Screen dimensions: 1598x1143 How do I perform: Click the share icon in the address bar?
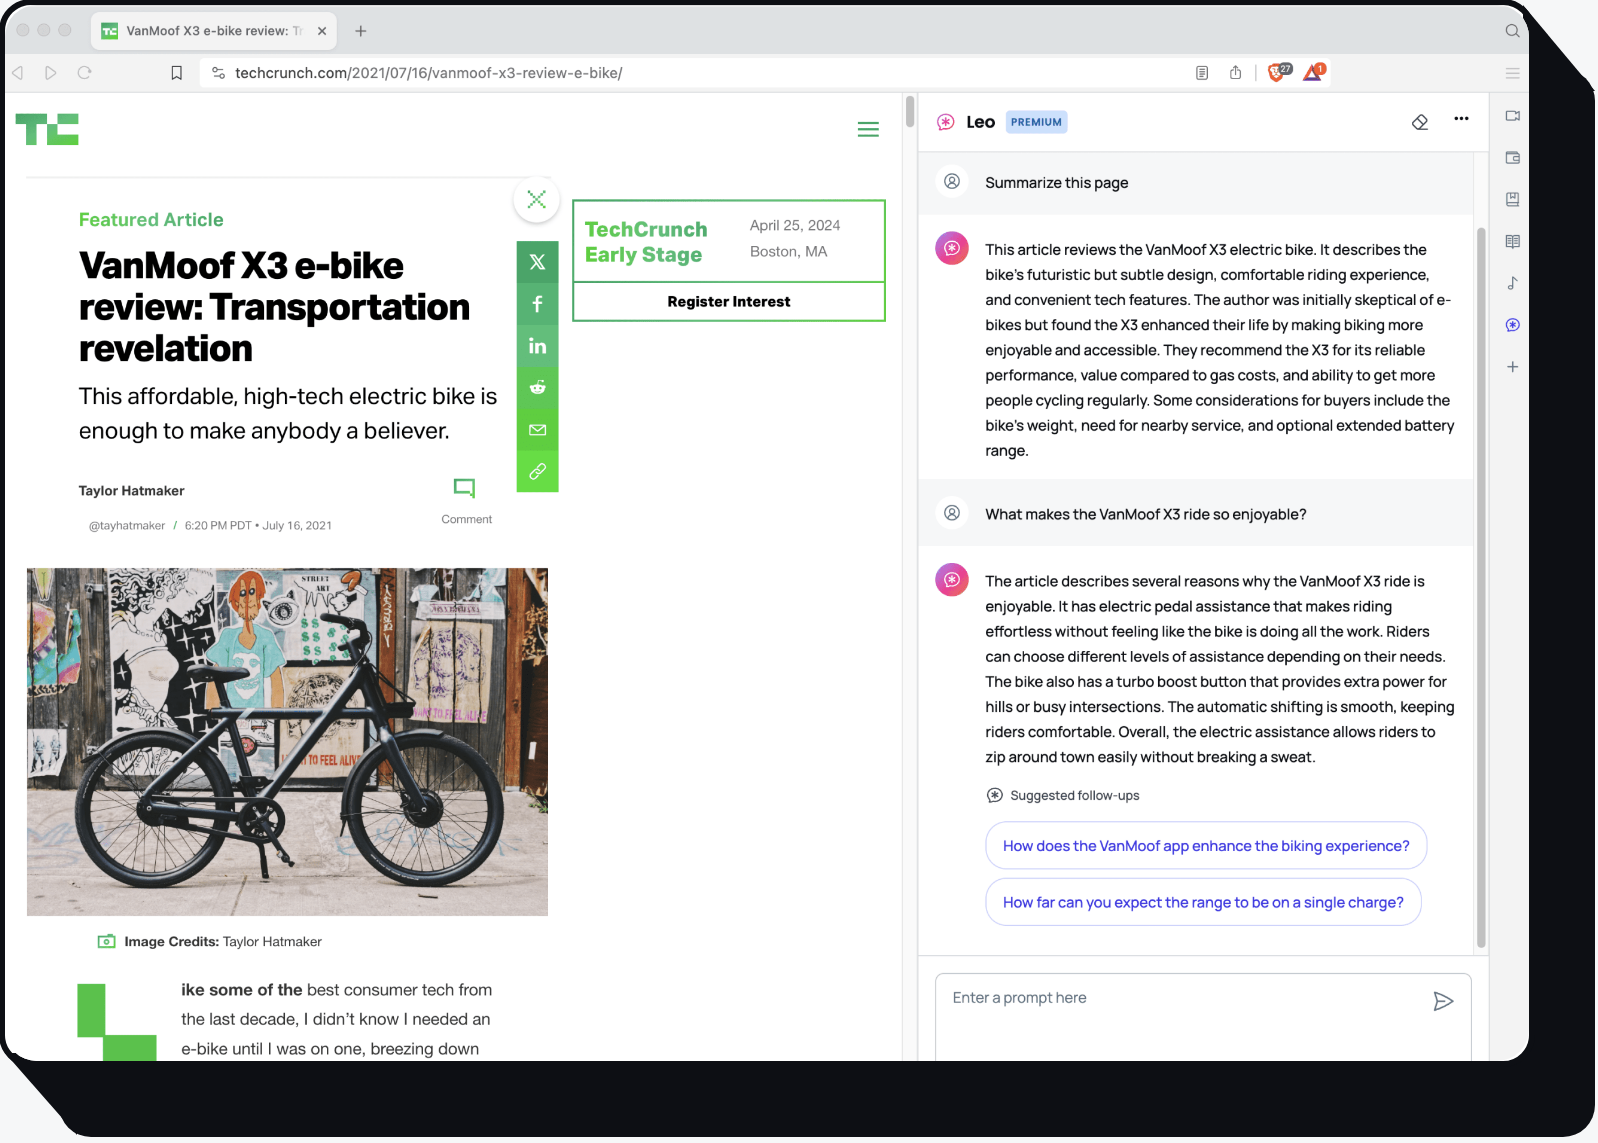(x=1236, y=73)
